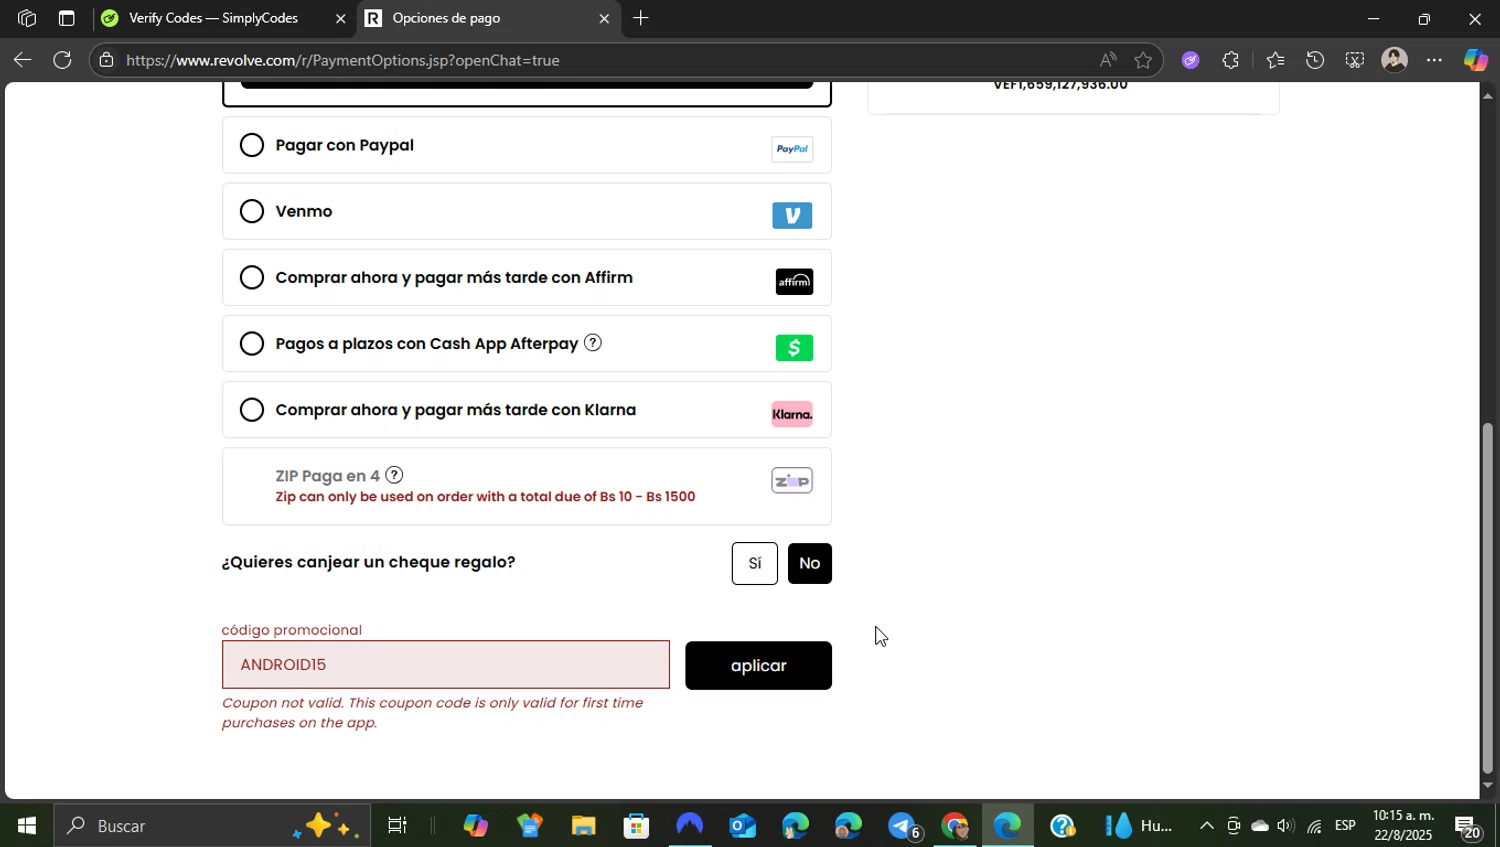1500x847 pixels.
Task: Apply the promo code with aplicar
Action: [758, 665]
